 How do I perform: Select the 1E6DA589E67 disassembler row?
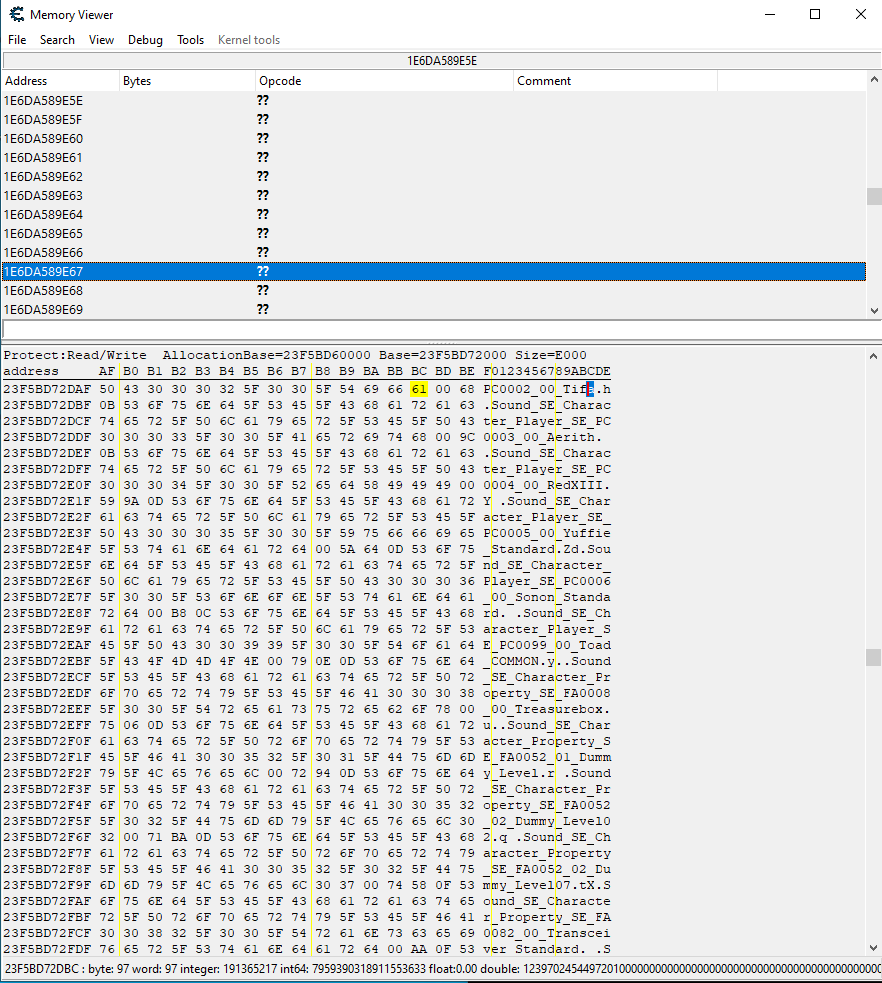click(432, 271)
